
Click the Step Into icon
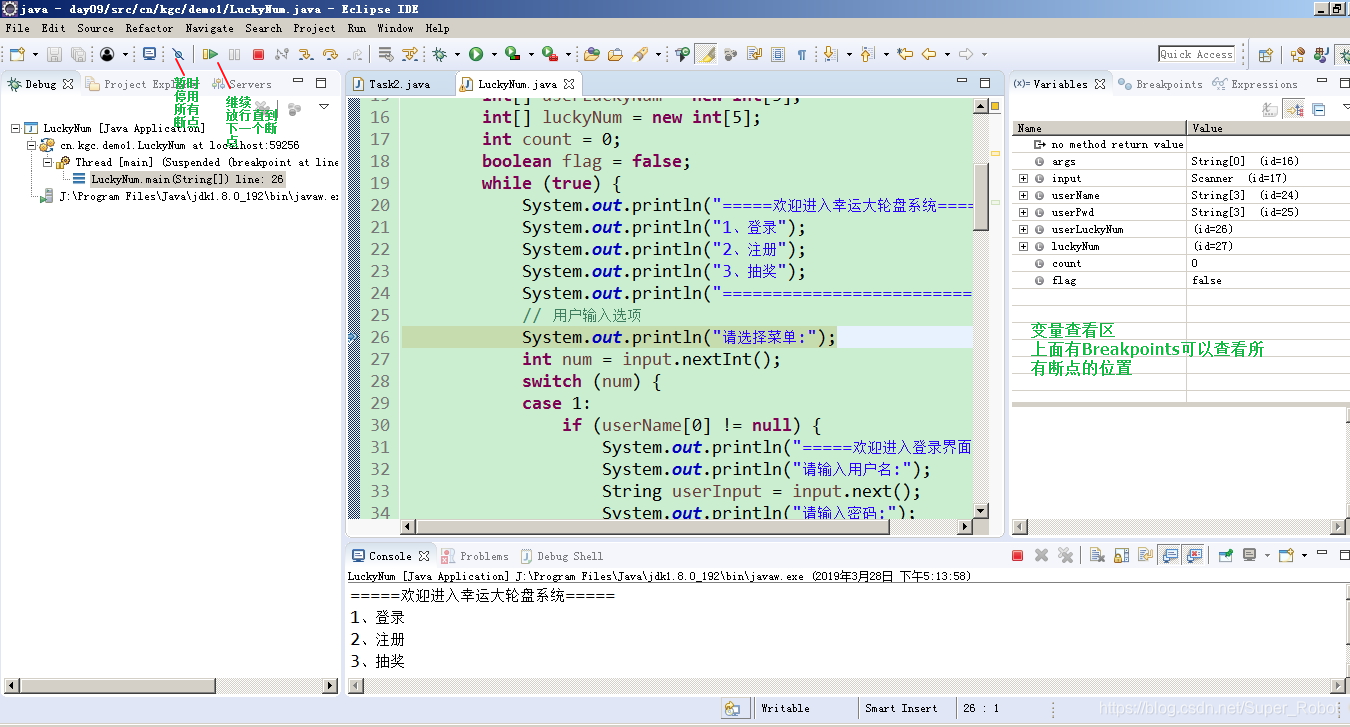pos(306,54)
